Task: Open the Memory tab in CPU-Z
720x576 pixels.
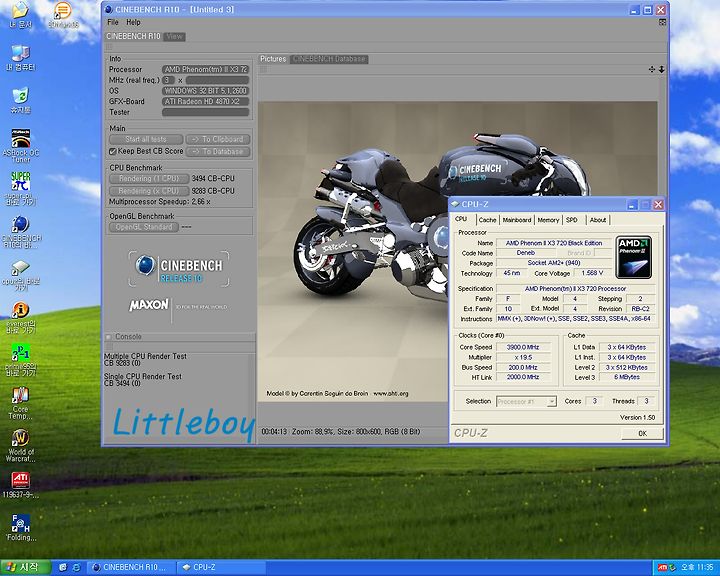Action: point(548,220)
